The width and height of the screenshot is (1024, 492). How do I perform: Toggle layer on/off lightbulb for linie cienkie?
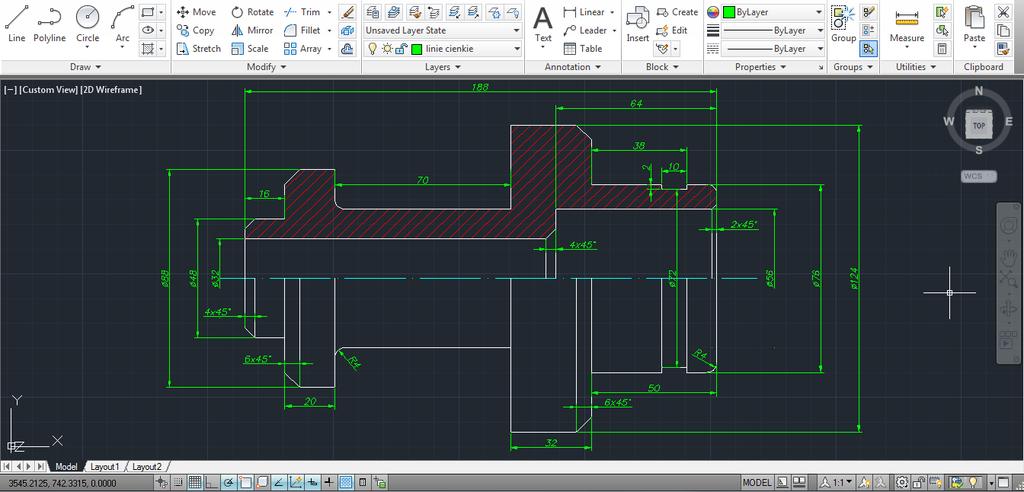(373, 48)
